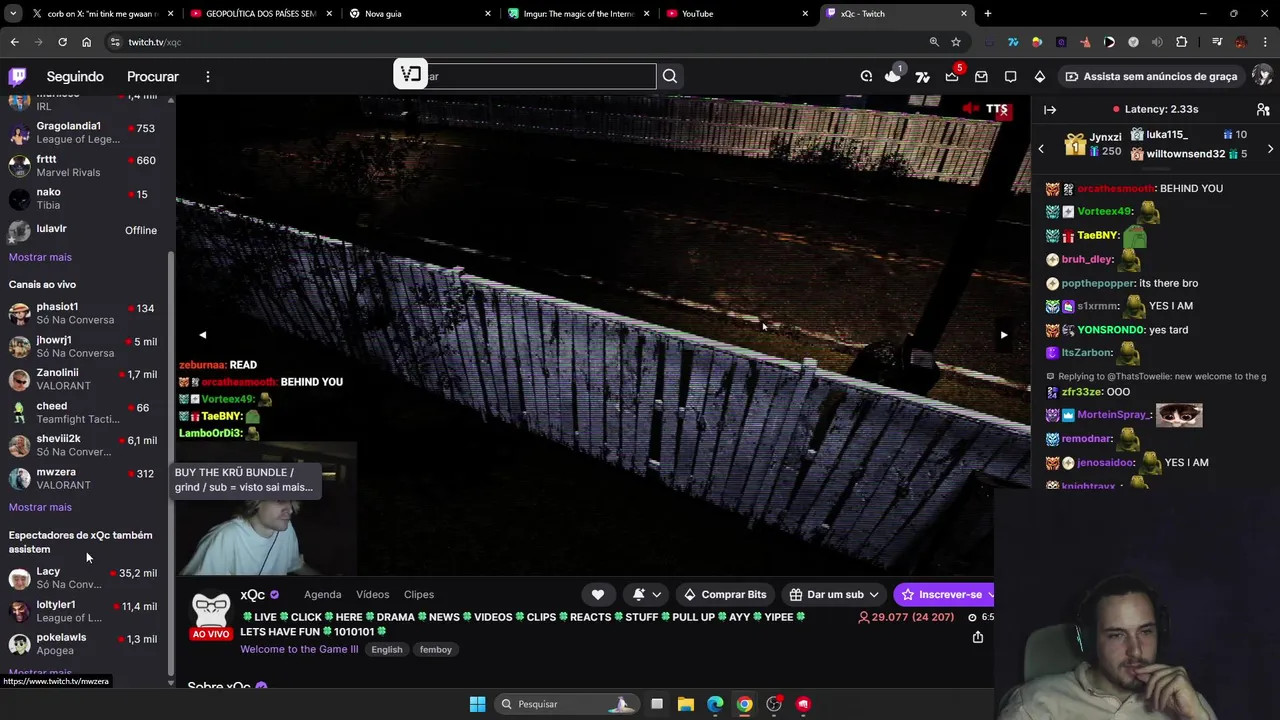
Task: Show next gift leaderboard with right chevron
Action: pyautogui.click(x=1270, y=149)
